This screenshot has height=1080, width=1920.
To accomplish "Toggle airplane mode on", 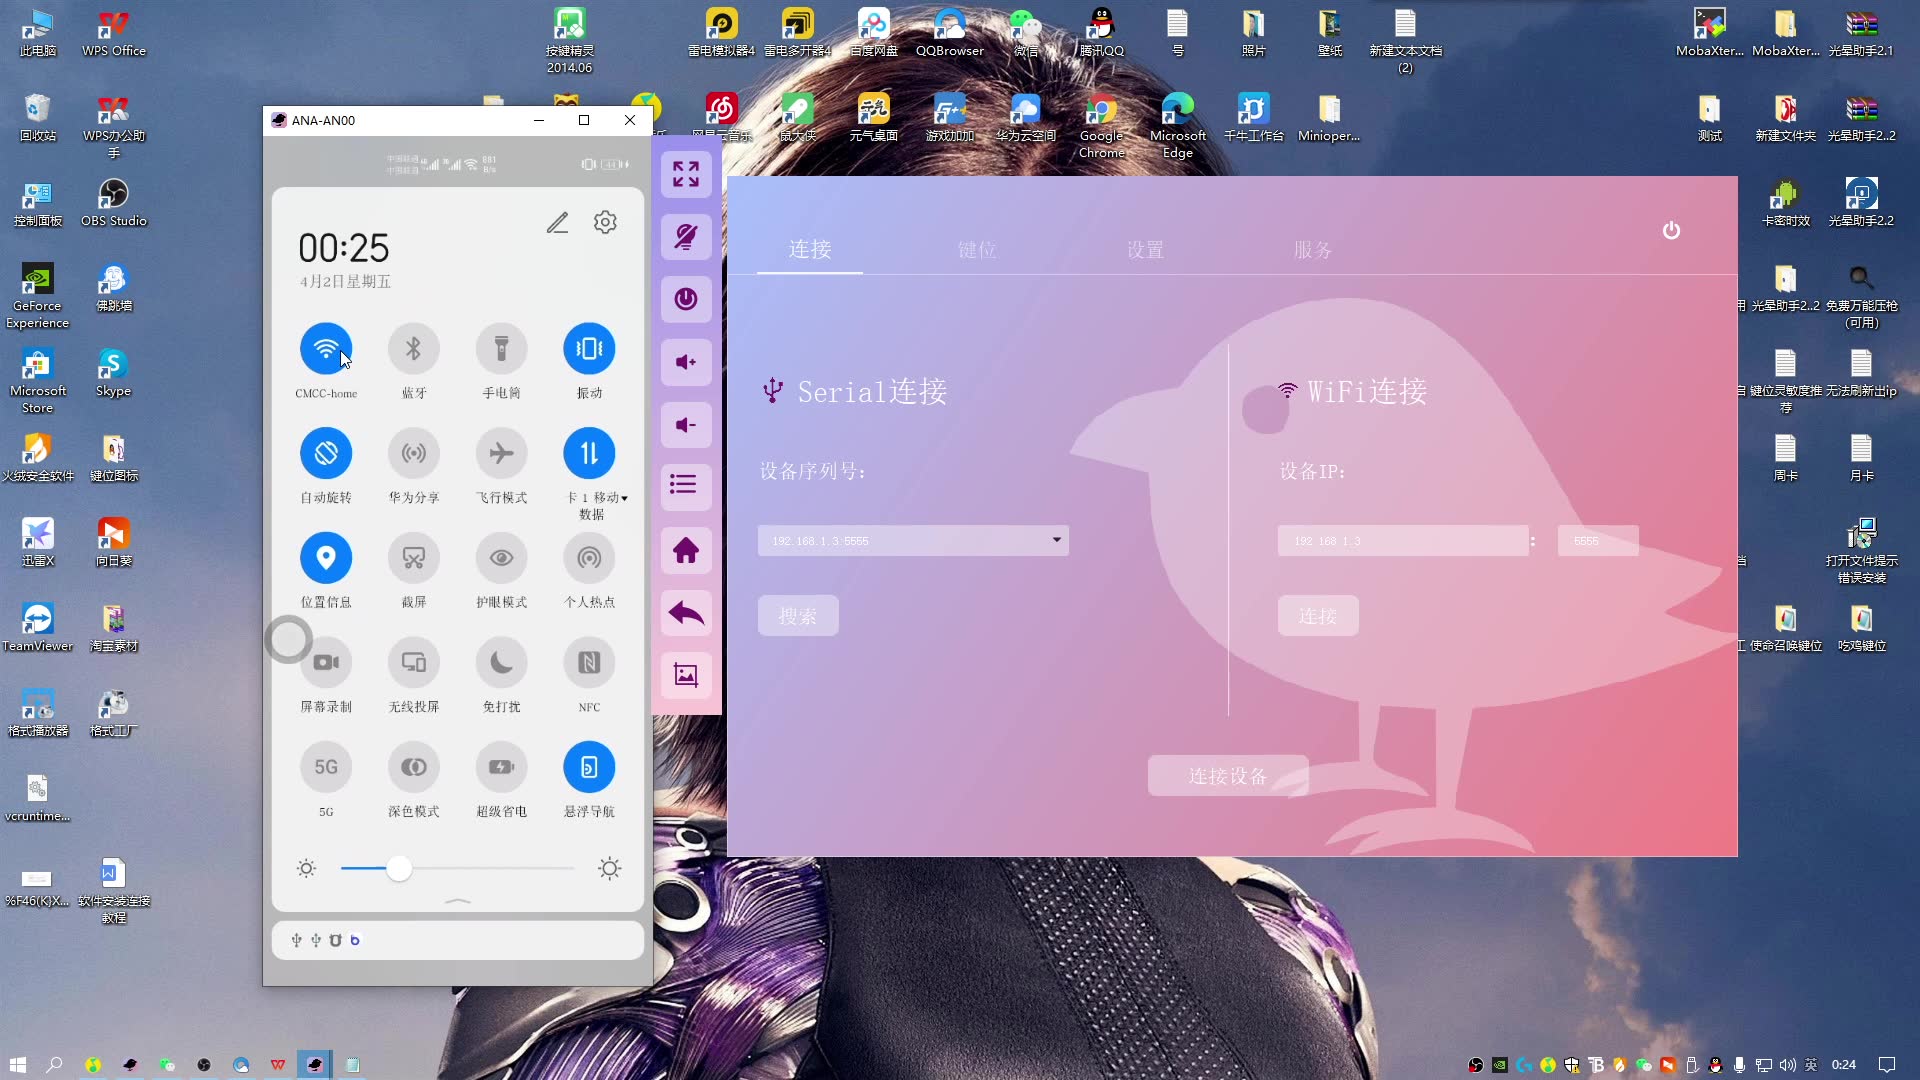I will pyautogui.click(x=501, y=452).
